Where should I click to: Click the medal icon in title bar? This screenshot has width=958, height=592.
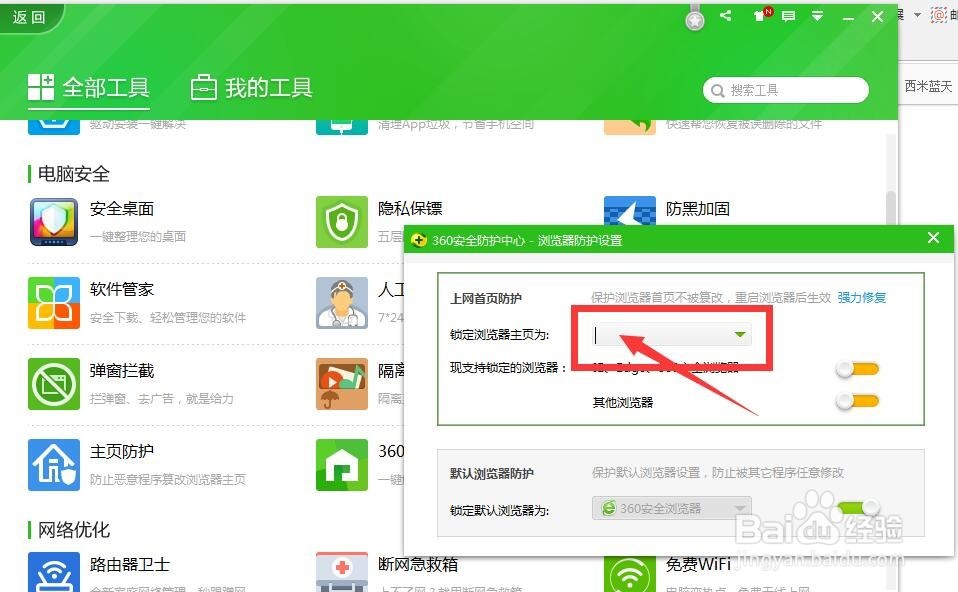[x=695, y=18]
